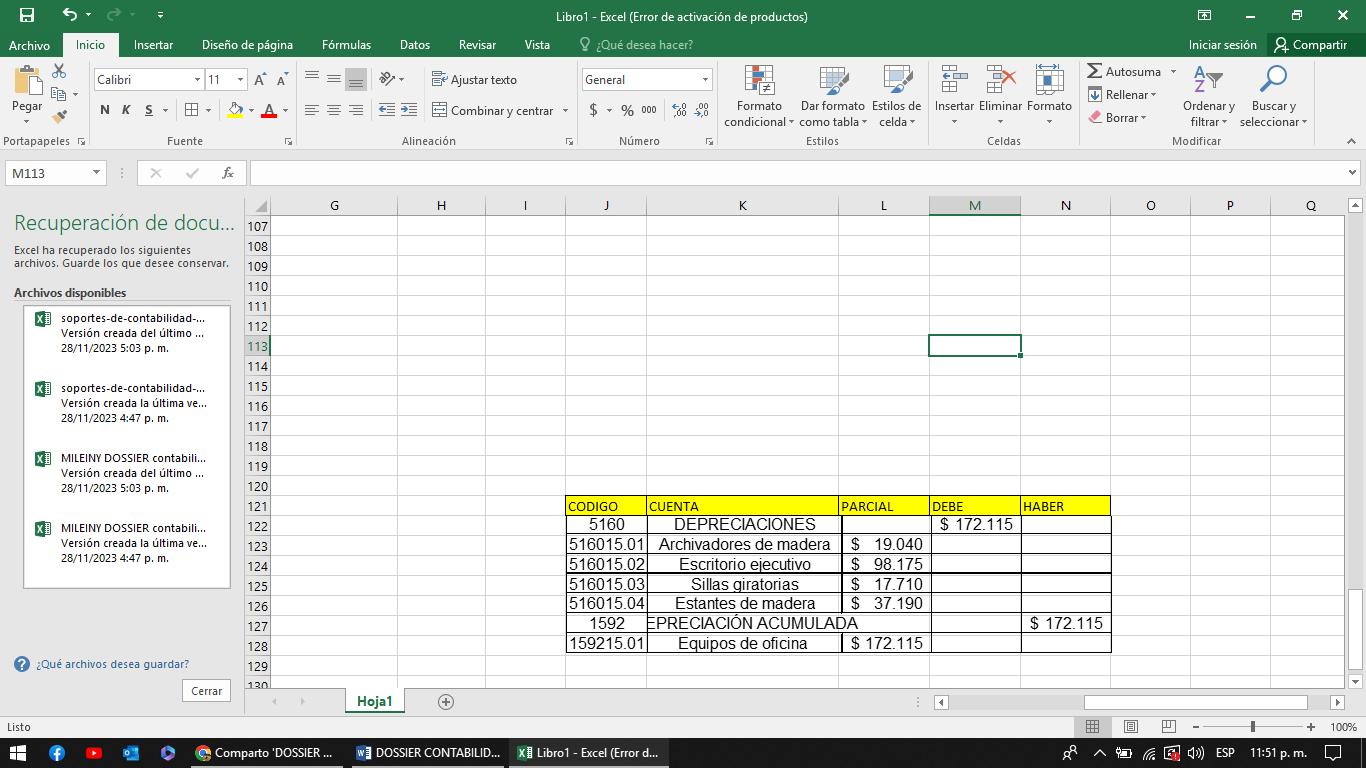
Task: Open the Rellenar dropdown
Action: pyautogui.click(x=1123, y=95)
